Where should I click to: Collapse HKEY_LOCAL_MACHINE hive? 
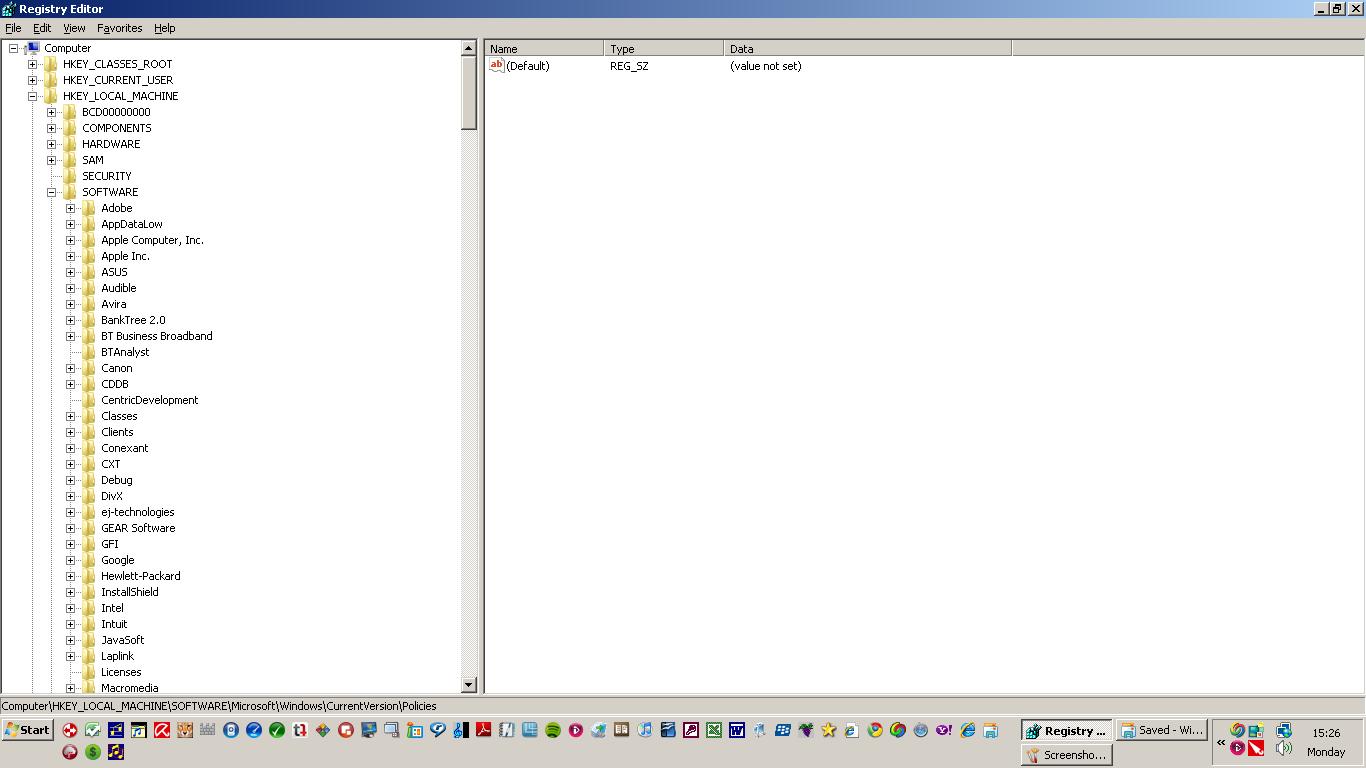coord(33,96)
